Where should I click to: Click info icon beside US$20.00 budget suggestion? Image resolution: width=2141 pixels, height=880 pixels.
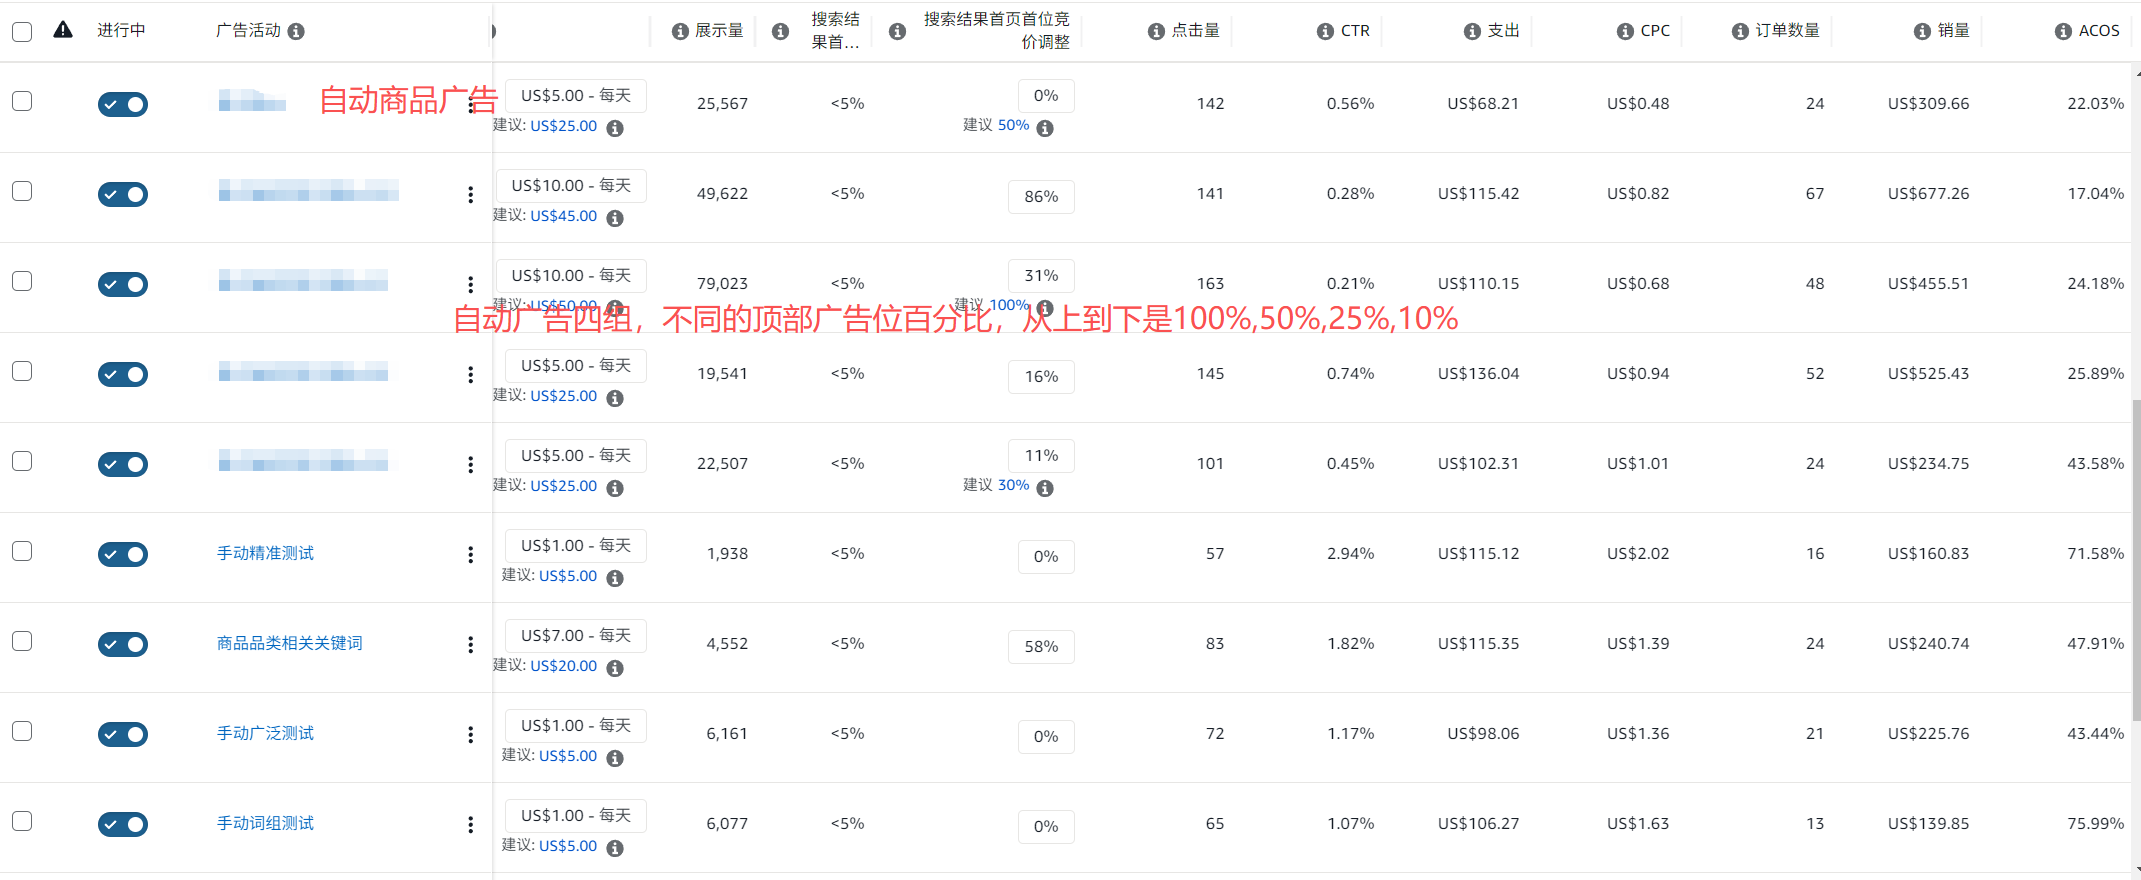click(x=615, y=668)
